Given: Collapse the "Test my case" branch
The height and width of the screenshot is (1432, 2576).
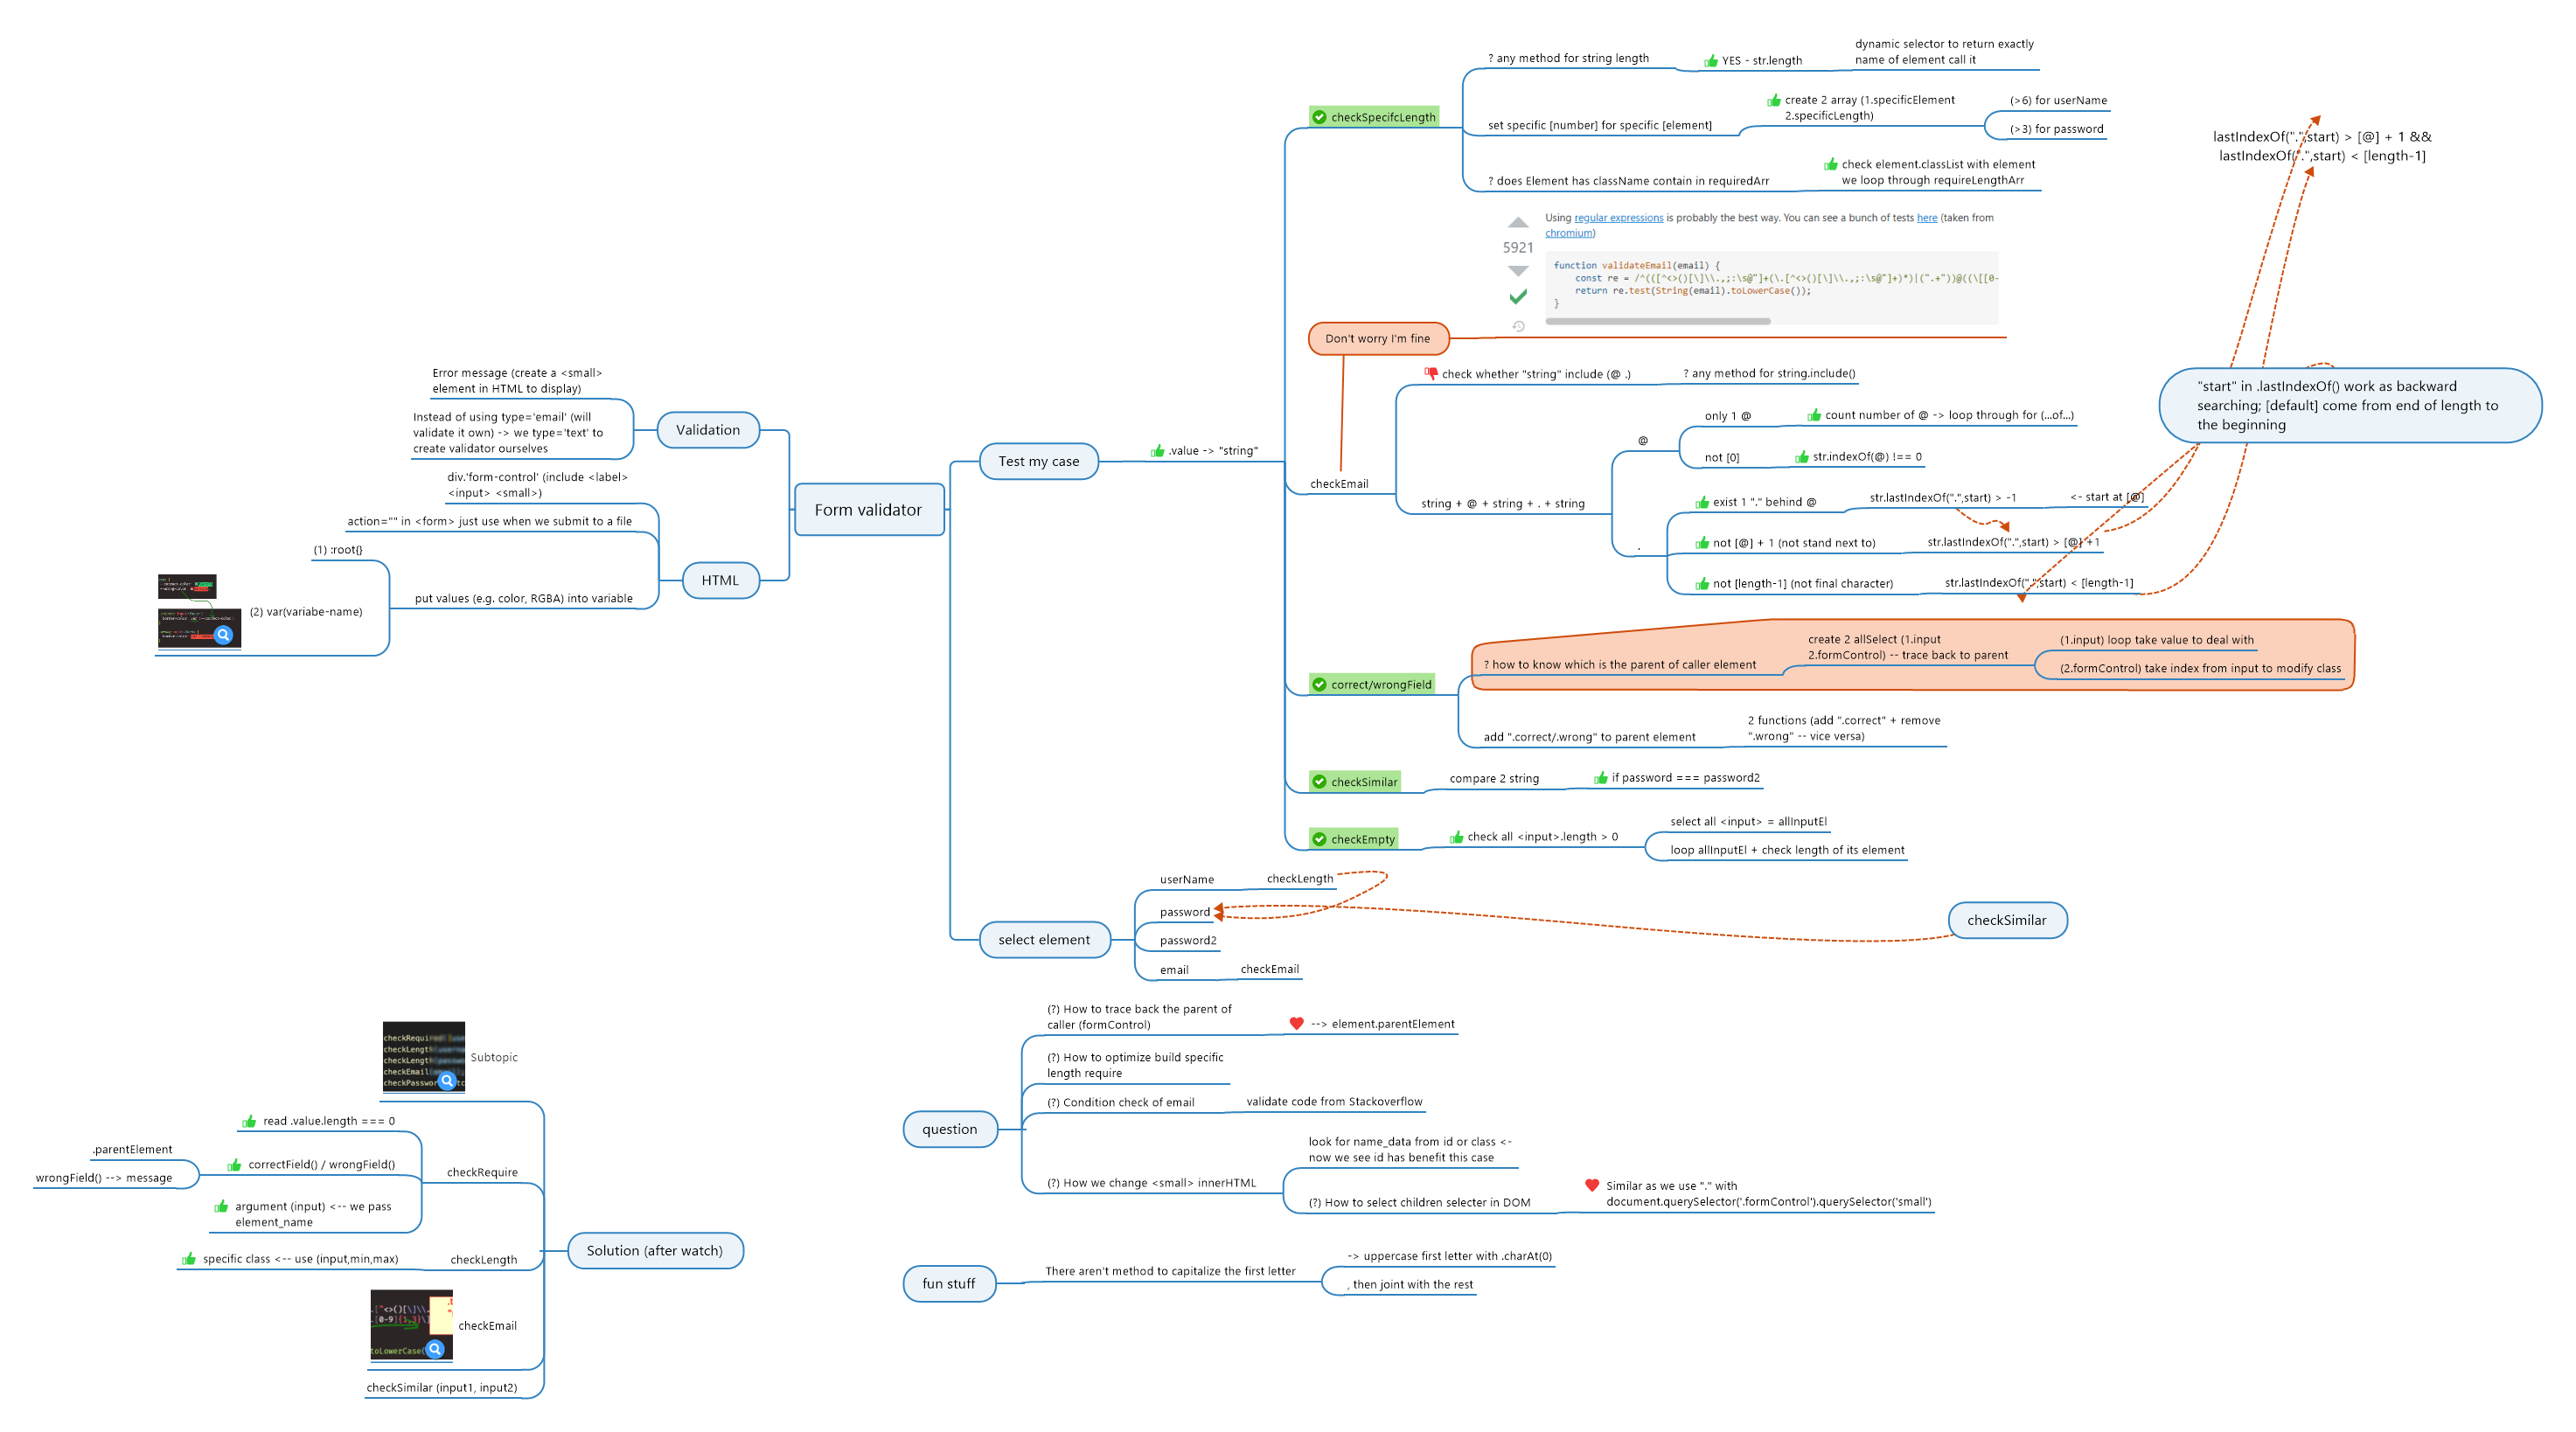Looking at the screenshot, I should pyautogui.click(x=1038, y=461).
